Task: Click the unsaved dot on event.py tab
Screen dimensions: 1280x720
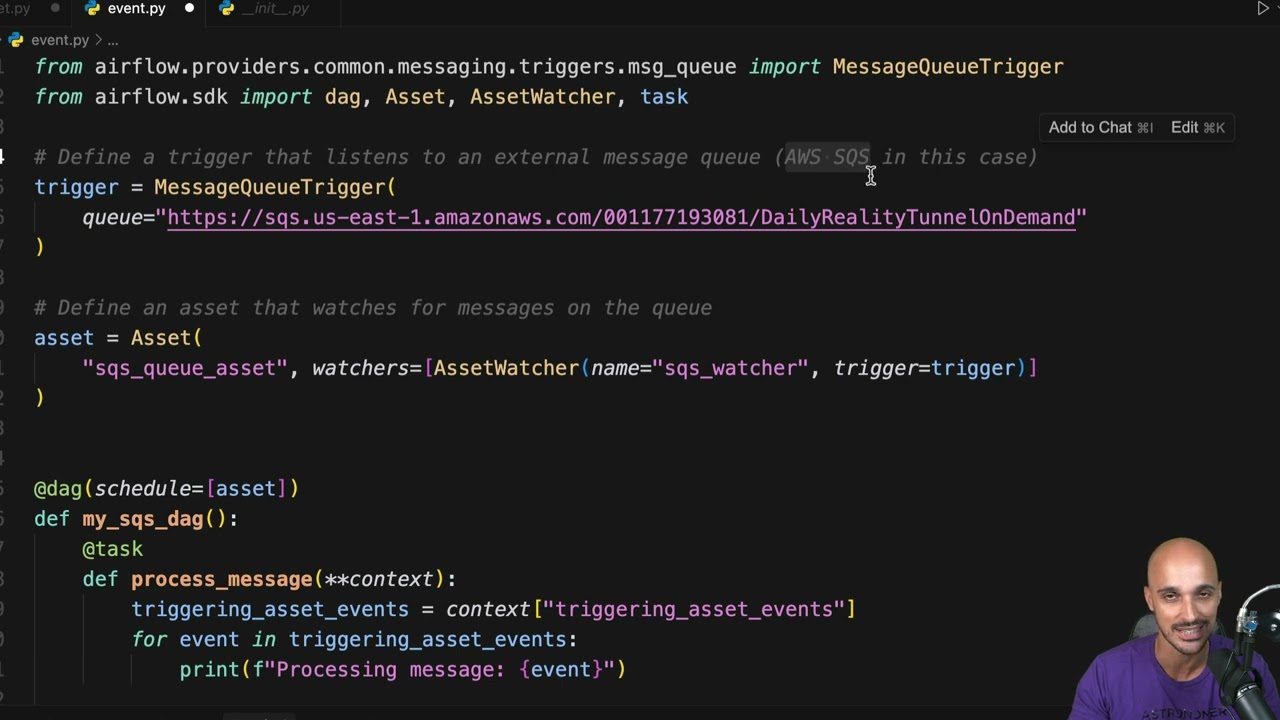Action: pyautogui.click(x=189, y=8)
